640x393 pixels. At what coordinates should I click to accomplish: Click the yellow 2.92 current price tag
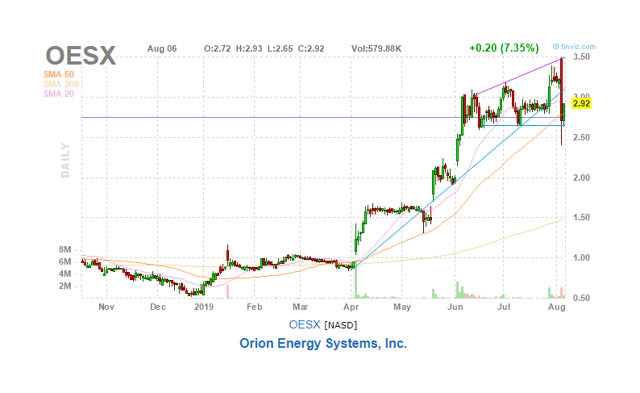(x=581, y=103)
